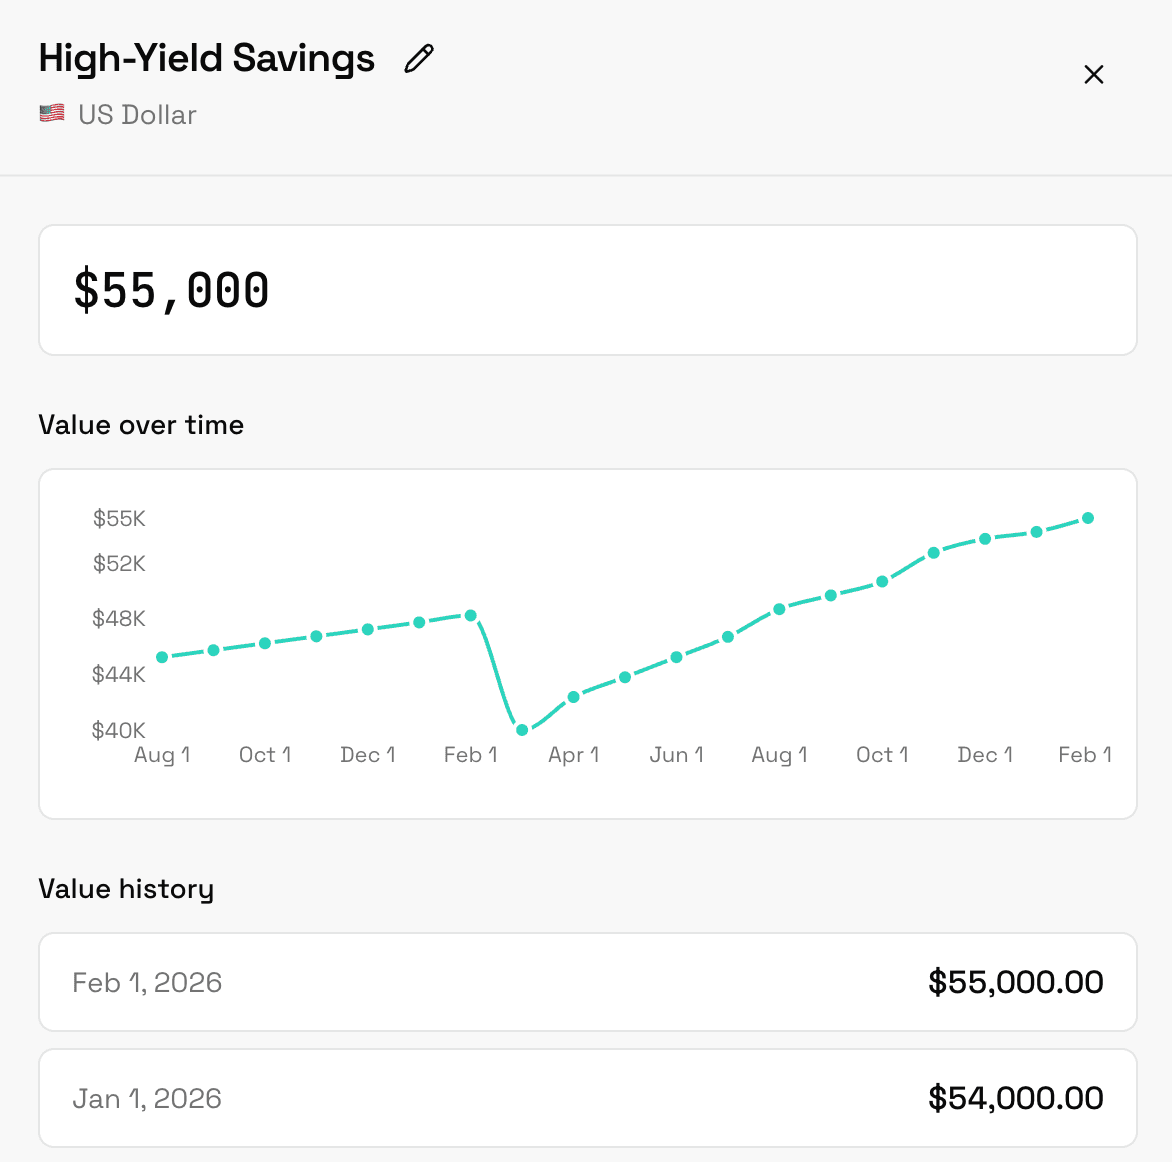Open the Feb 1, 2026 history entry
This screenshot has height=1162, width=1172.
586,981
